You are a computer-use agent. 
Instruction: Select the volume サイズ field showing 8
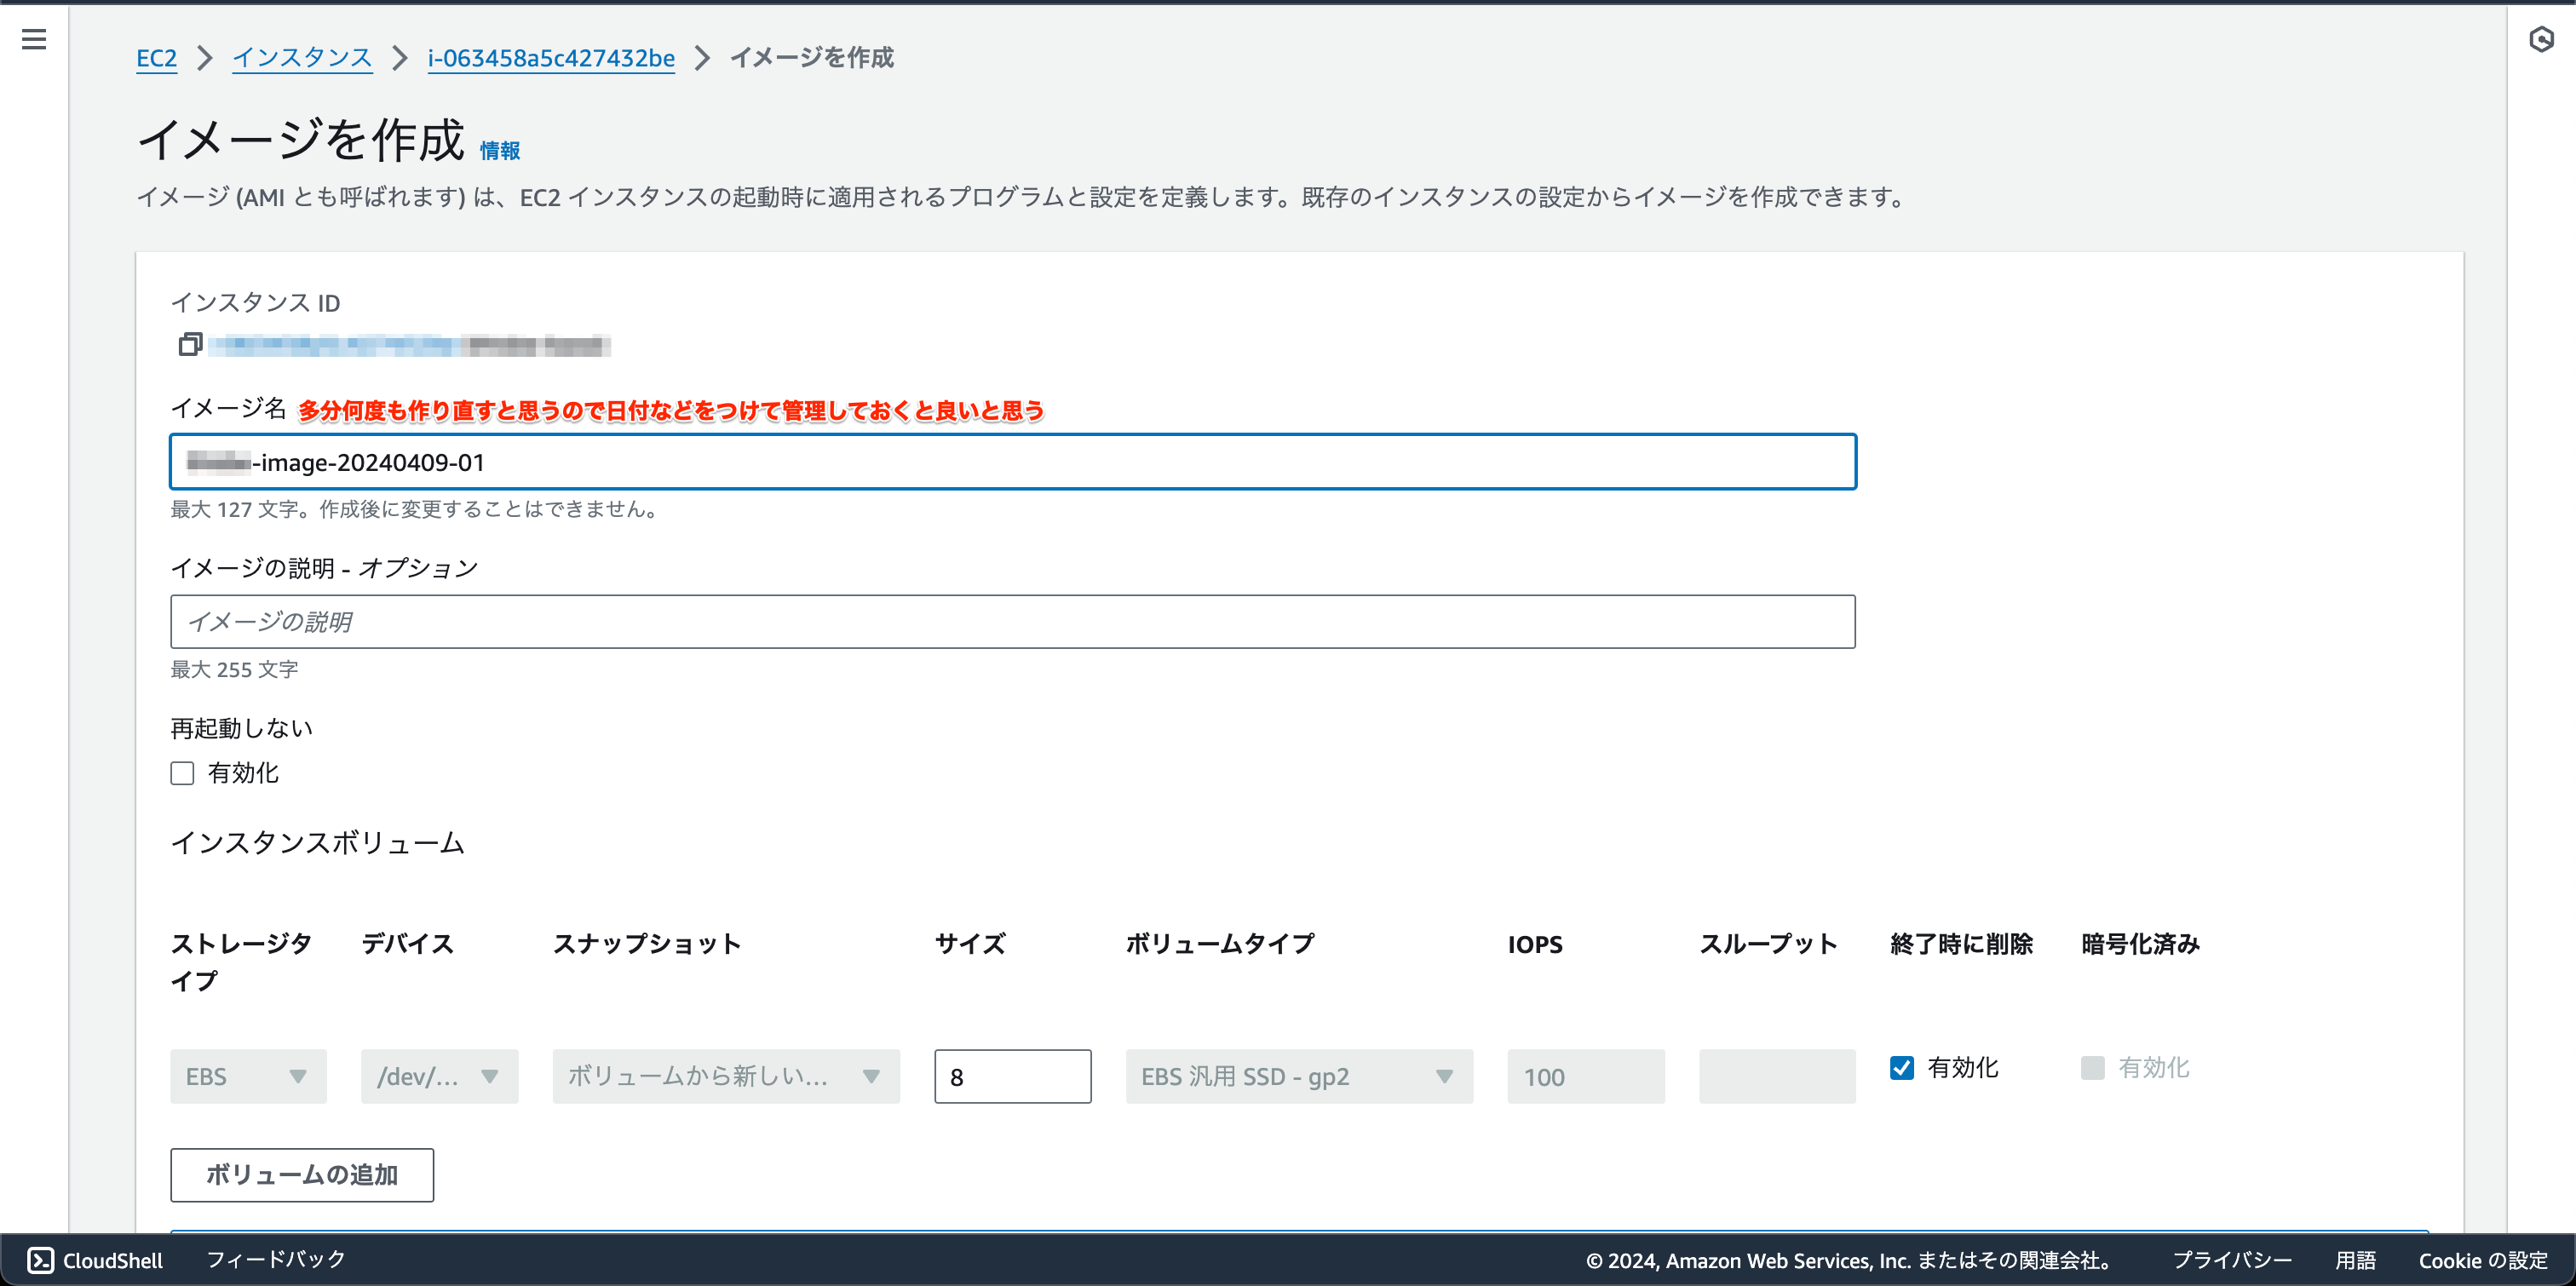coord(1012,1076)
